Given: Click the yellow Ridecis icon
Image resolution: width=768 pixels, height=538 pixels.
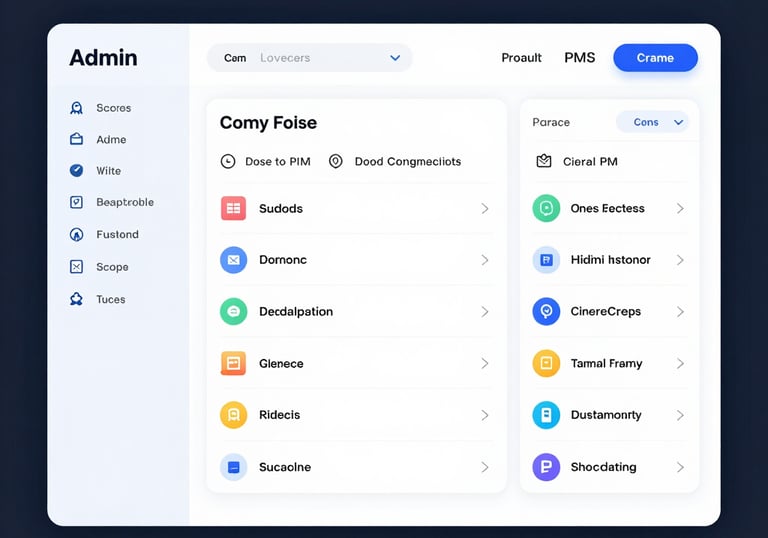Looking at the screenshot, I should coord(234,415).
